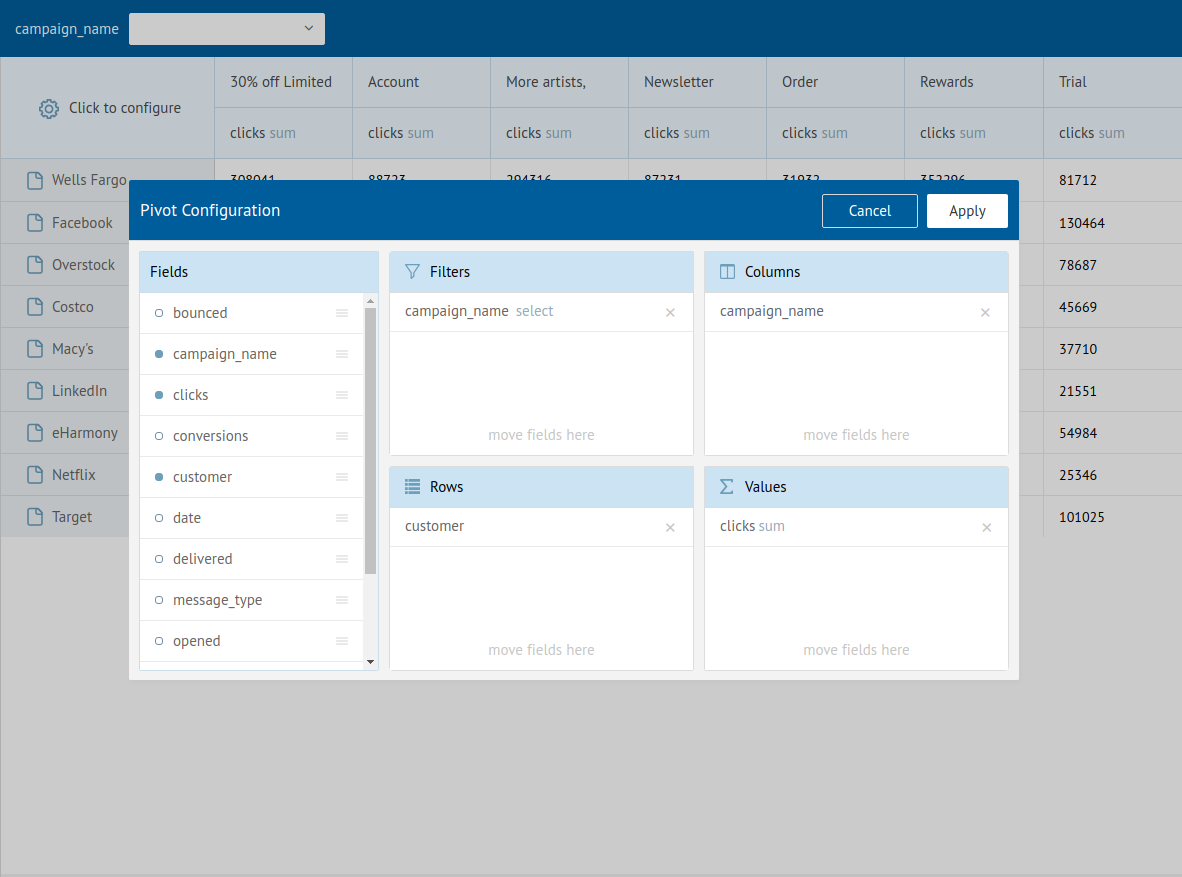This screenshot has height=877, width=1182.
Task: Click the Fields list vertical scrollbar thumb
Action: [x=370, y=440]
